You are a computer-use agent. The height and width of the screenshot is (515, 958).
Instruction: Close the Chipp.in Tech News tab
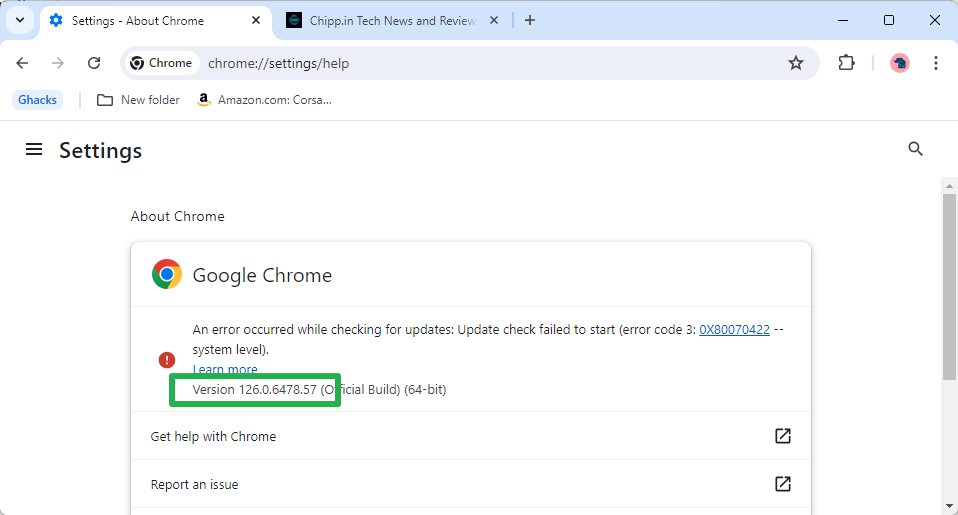[494, 20]
